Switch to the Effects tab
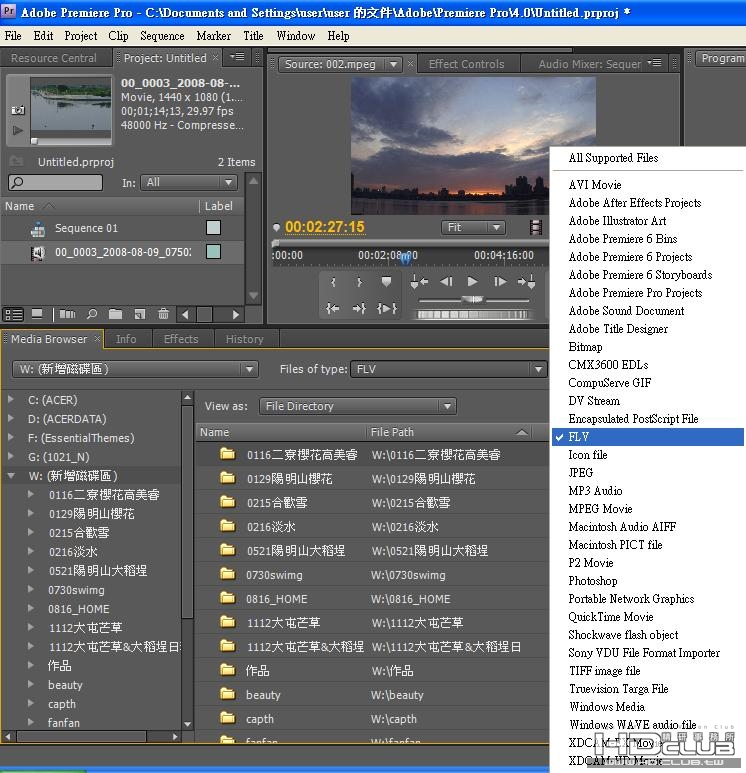 pyautogui.click(x=181, y=339)
